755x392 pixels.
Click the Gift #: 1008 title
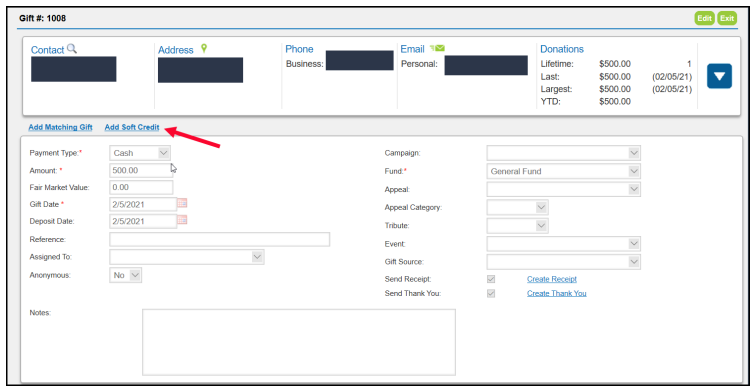tap(42, 18)
